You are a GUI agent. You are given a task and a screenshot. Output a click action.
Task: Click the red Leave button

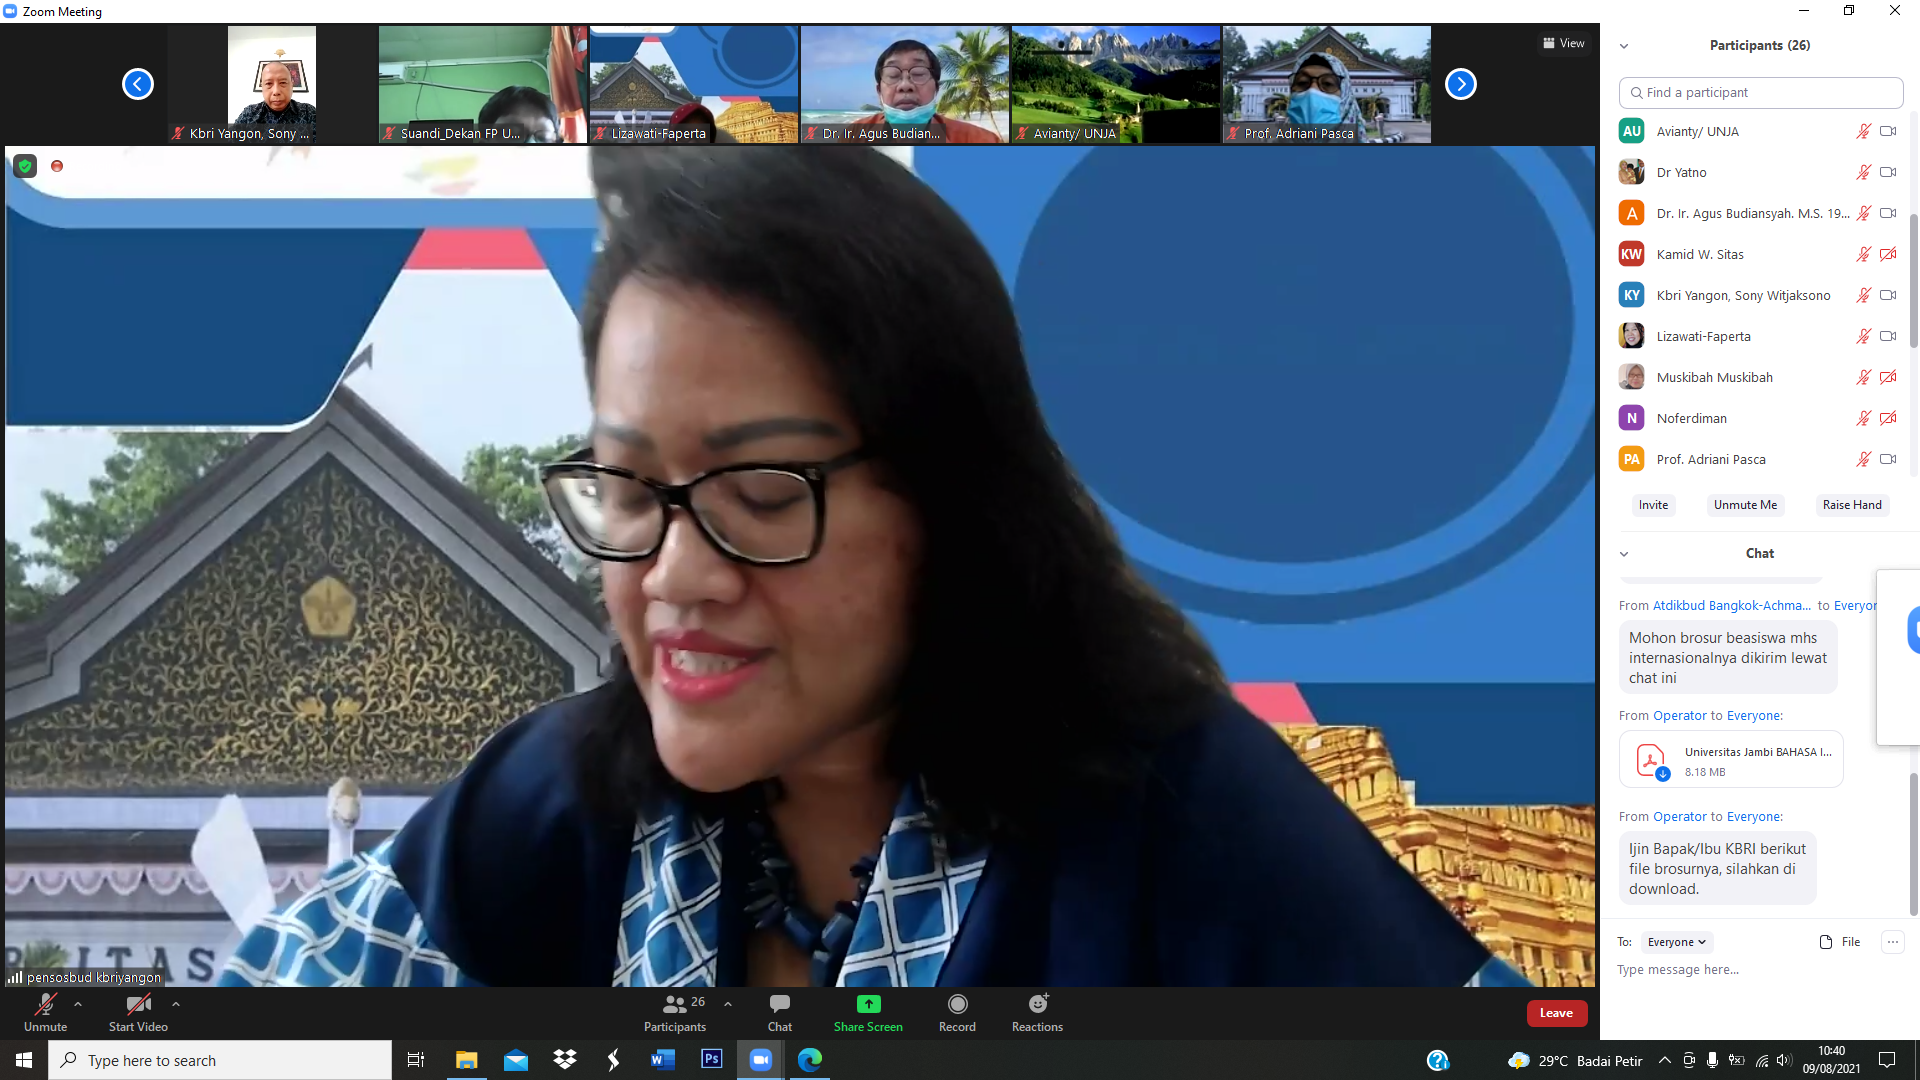coord(1556,1013)
